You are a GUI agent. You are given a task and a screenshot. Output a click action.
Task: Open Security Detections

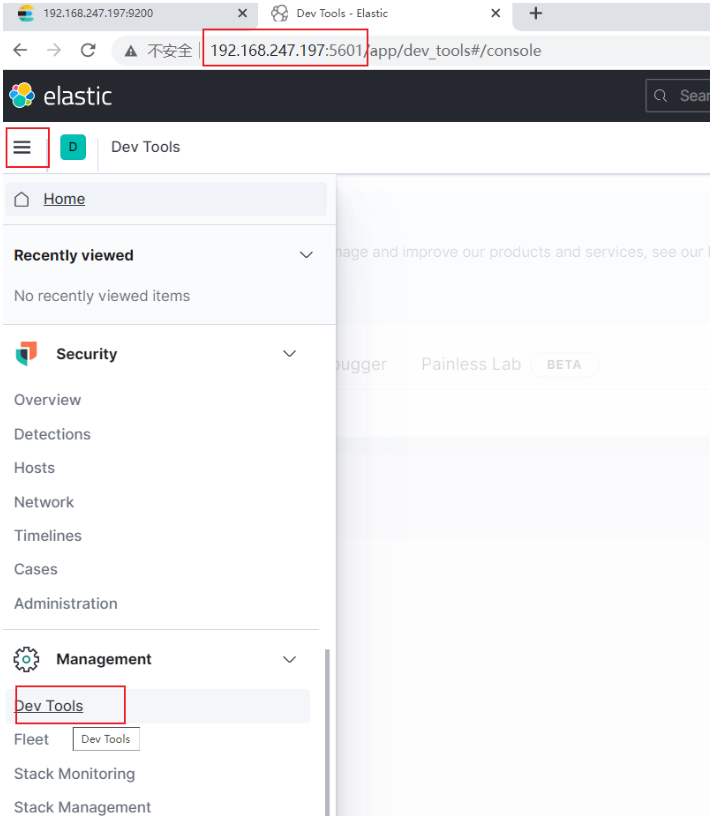(x=52, y=434)
